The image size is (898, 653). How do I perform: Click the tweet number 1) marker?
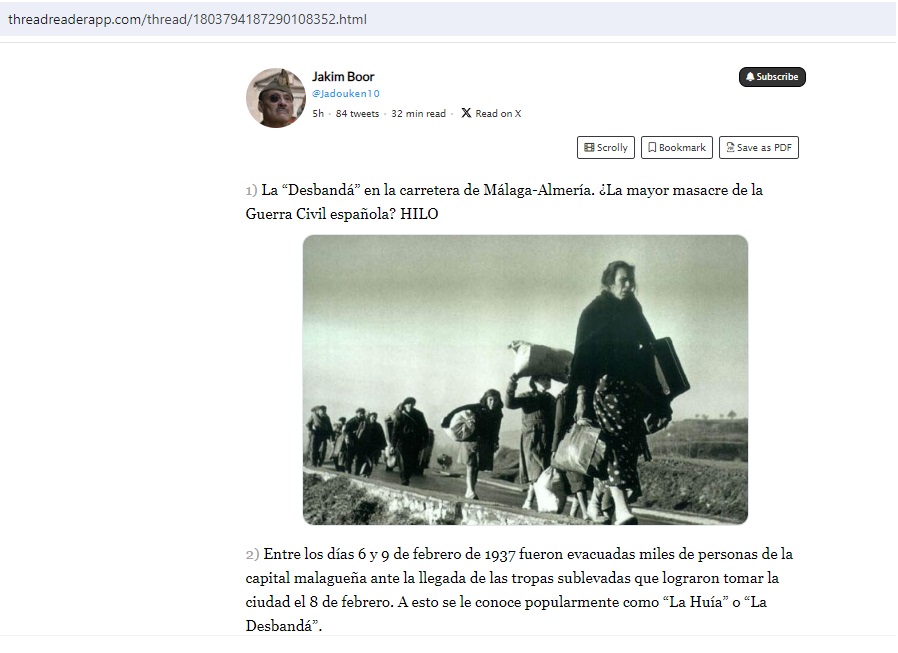point(251,190)
